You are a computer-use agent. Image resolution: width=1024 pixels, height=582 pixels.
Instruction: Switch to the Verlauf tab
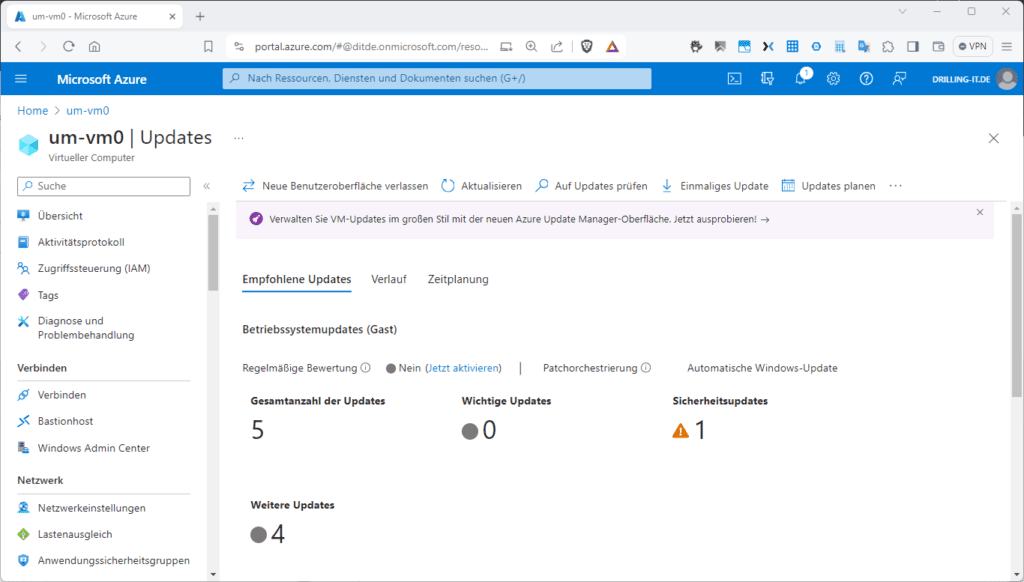(x=389, y=280)
